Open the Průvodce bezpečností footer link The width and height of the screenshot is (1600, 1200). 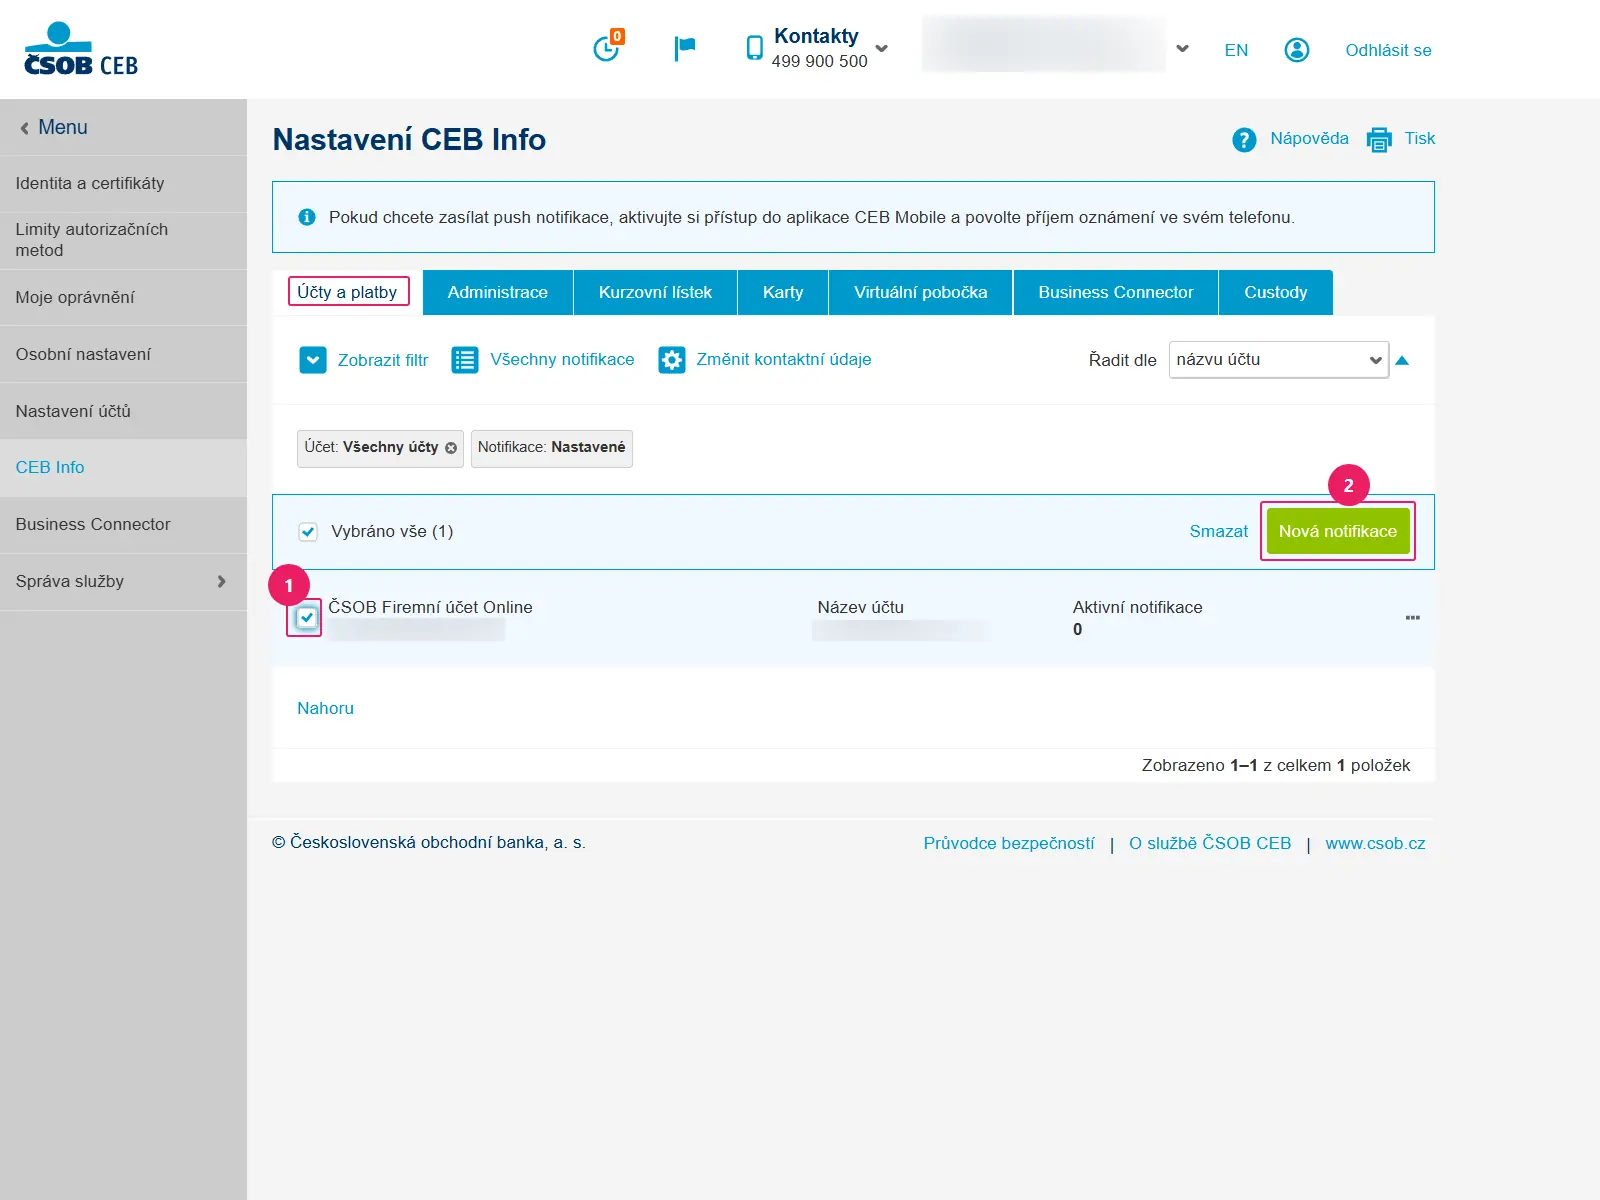click(1009, 844)
